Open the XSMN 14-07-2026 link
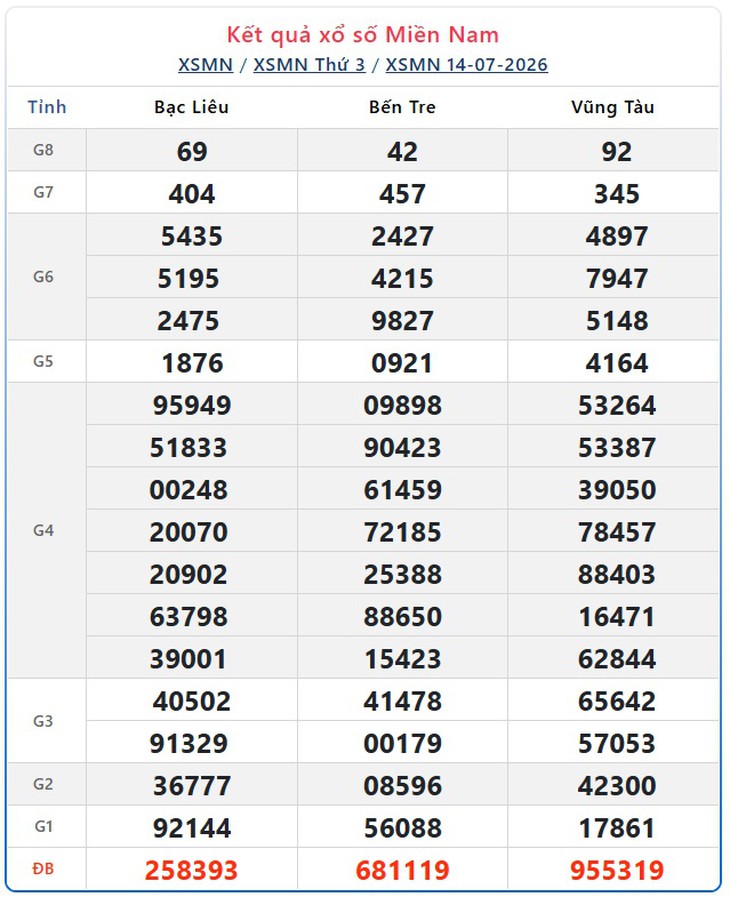The image size is (730, 897). (466, 65)
